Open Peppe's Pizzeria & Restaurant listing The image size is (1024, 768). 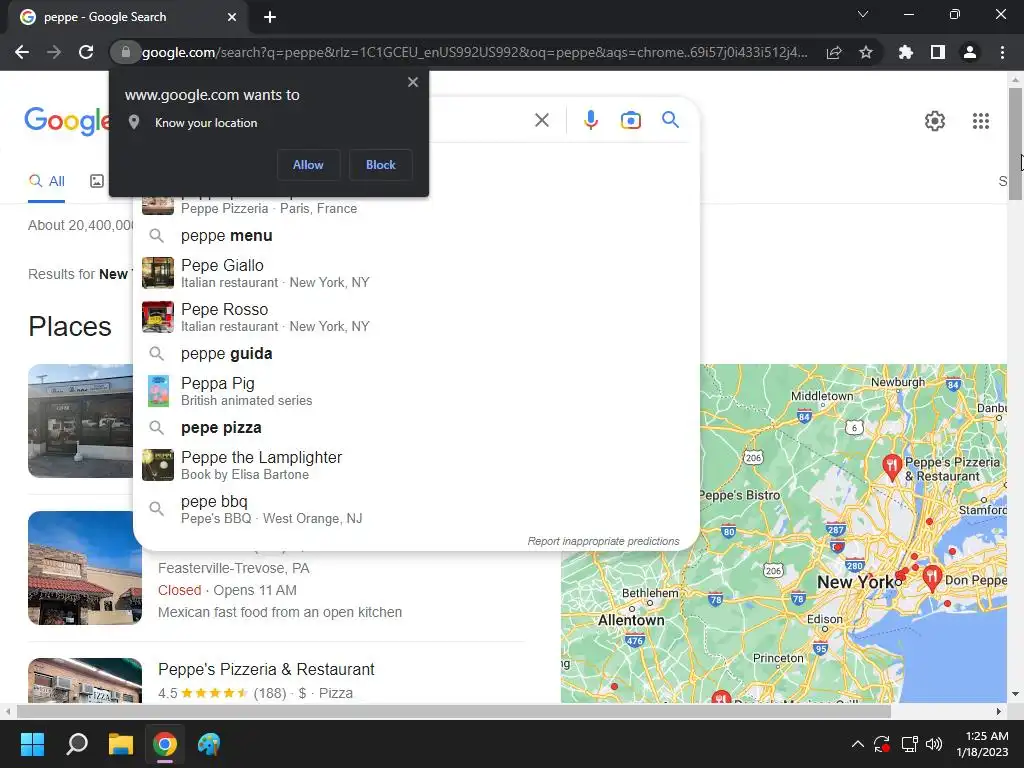[266, 669]
